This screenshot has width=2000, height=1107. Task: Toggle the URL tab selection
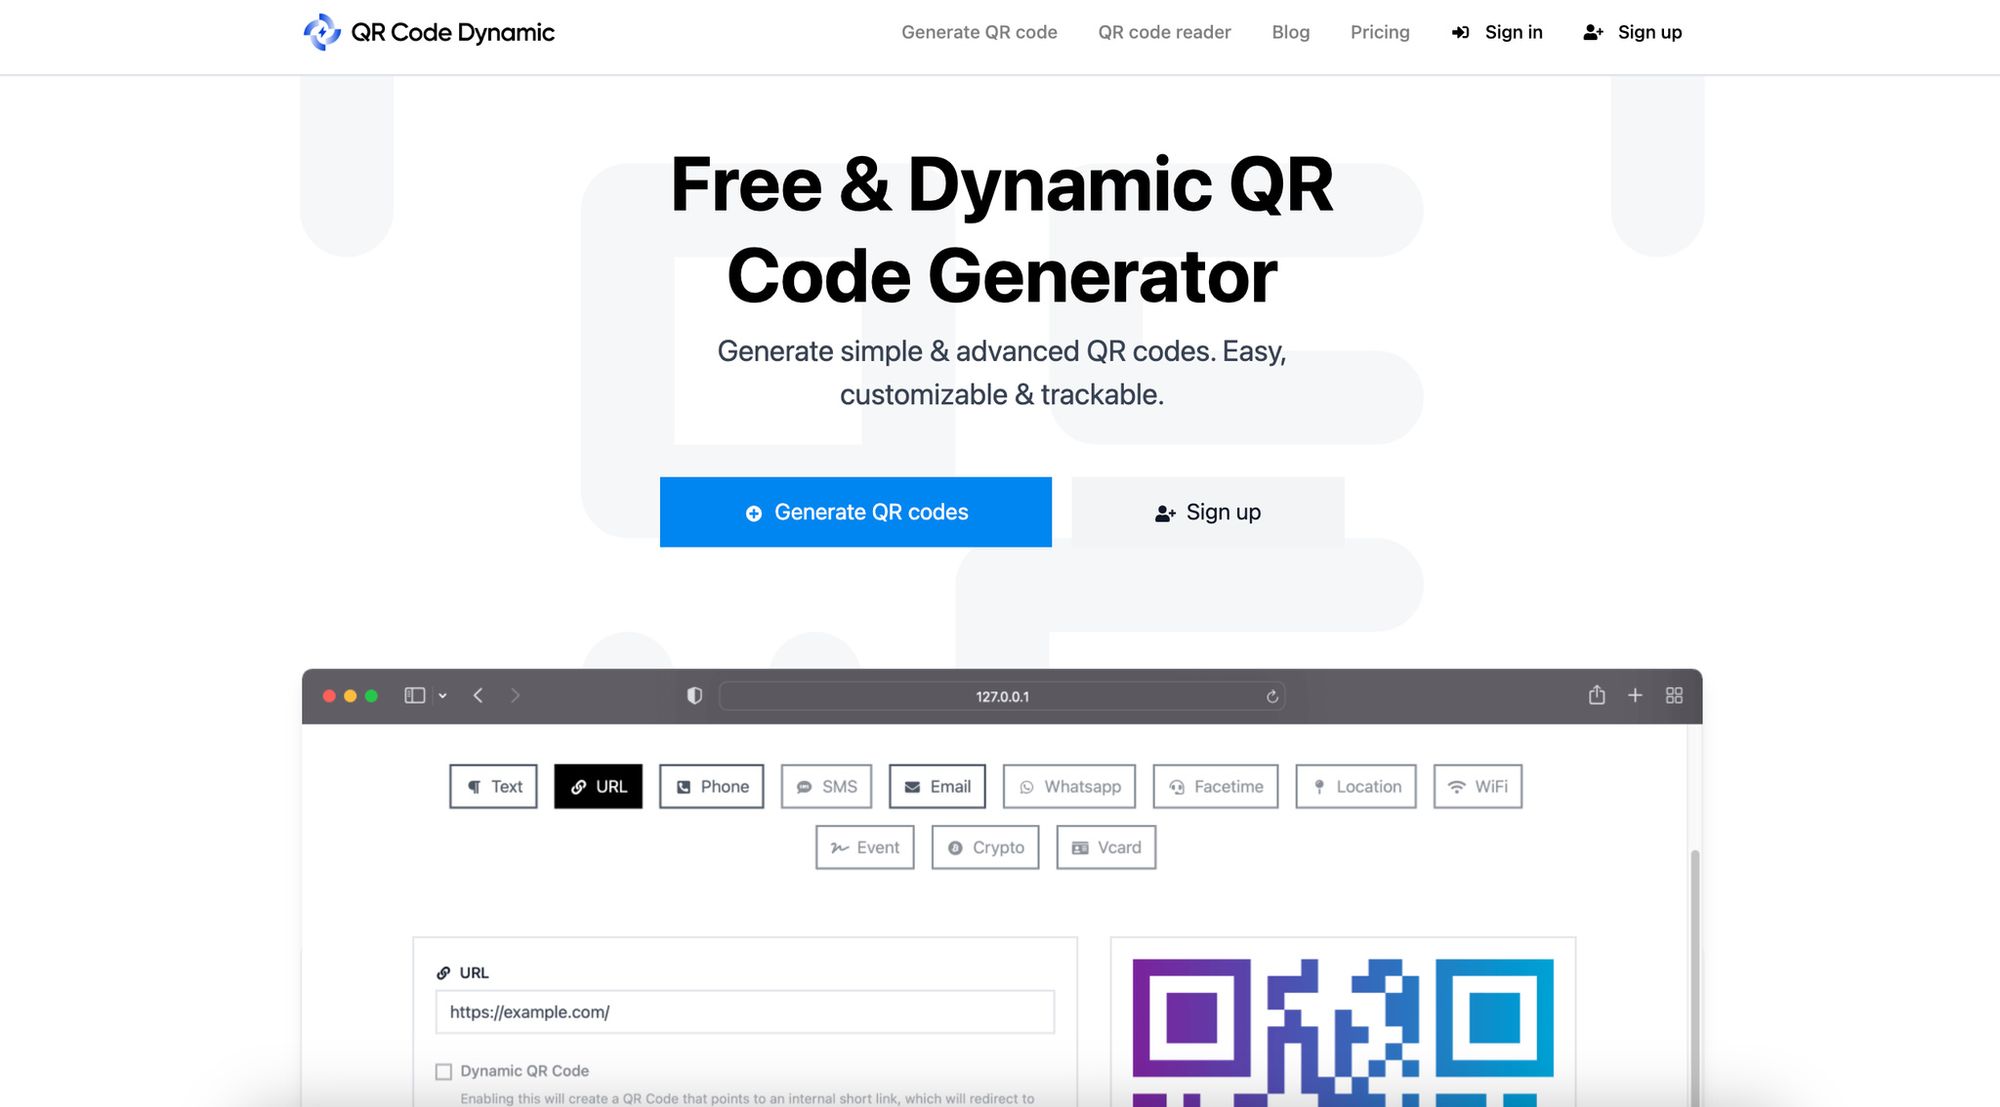pos(599,785)
